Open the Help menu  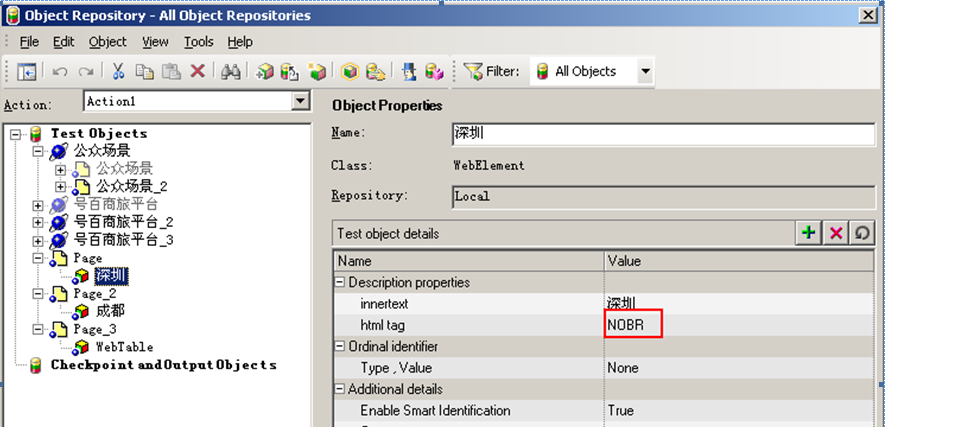pyautogui.click(x=240, y=42)
